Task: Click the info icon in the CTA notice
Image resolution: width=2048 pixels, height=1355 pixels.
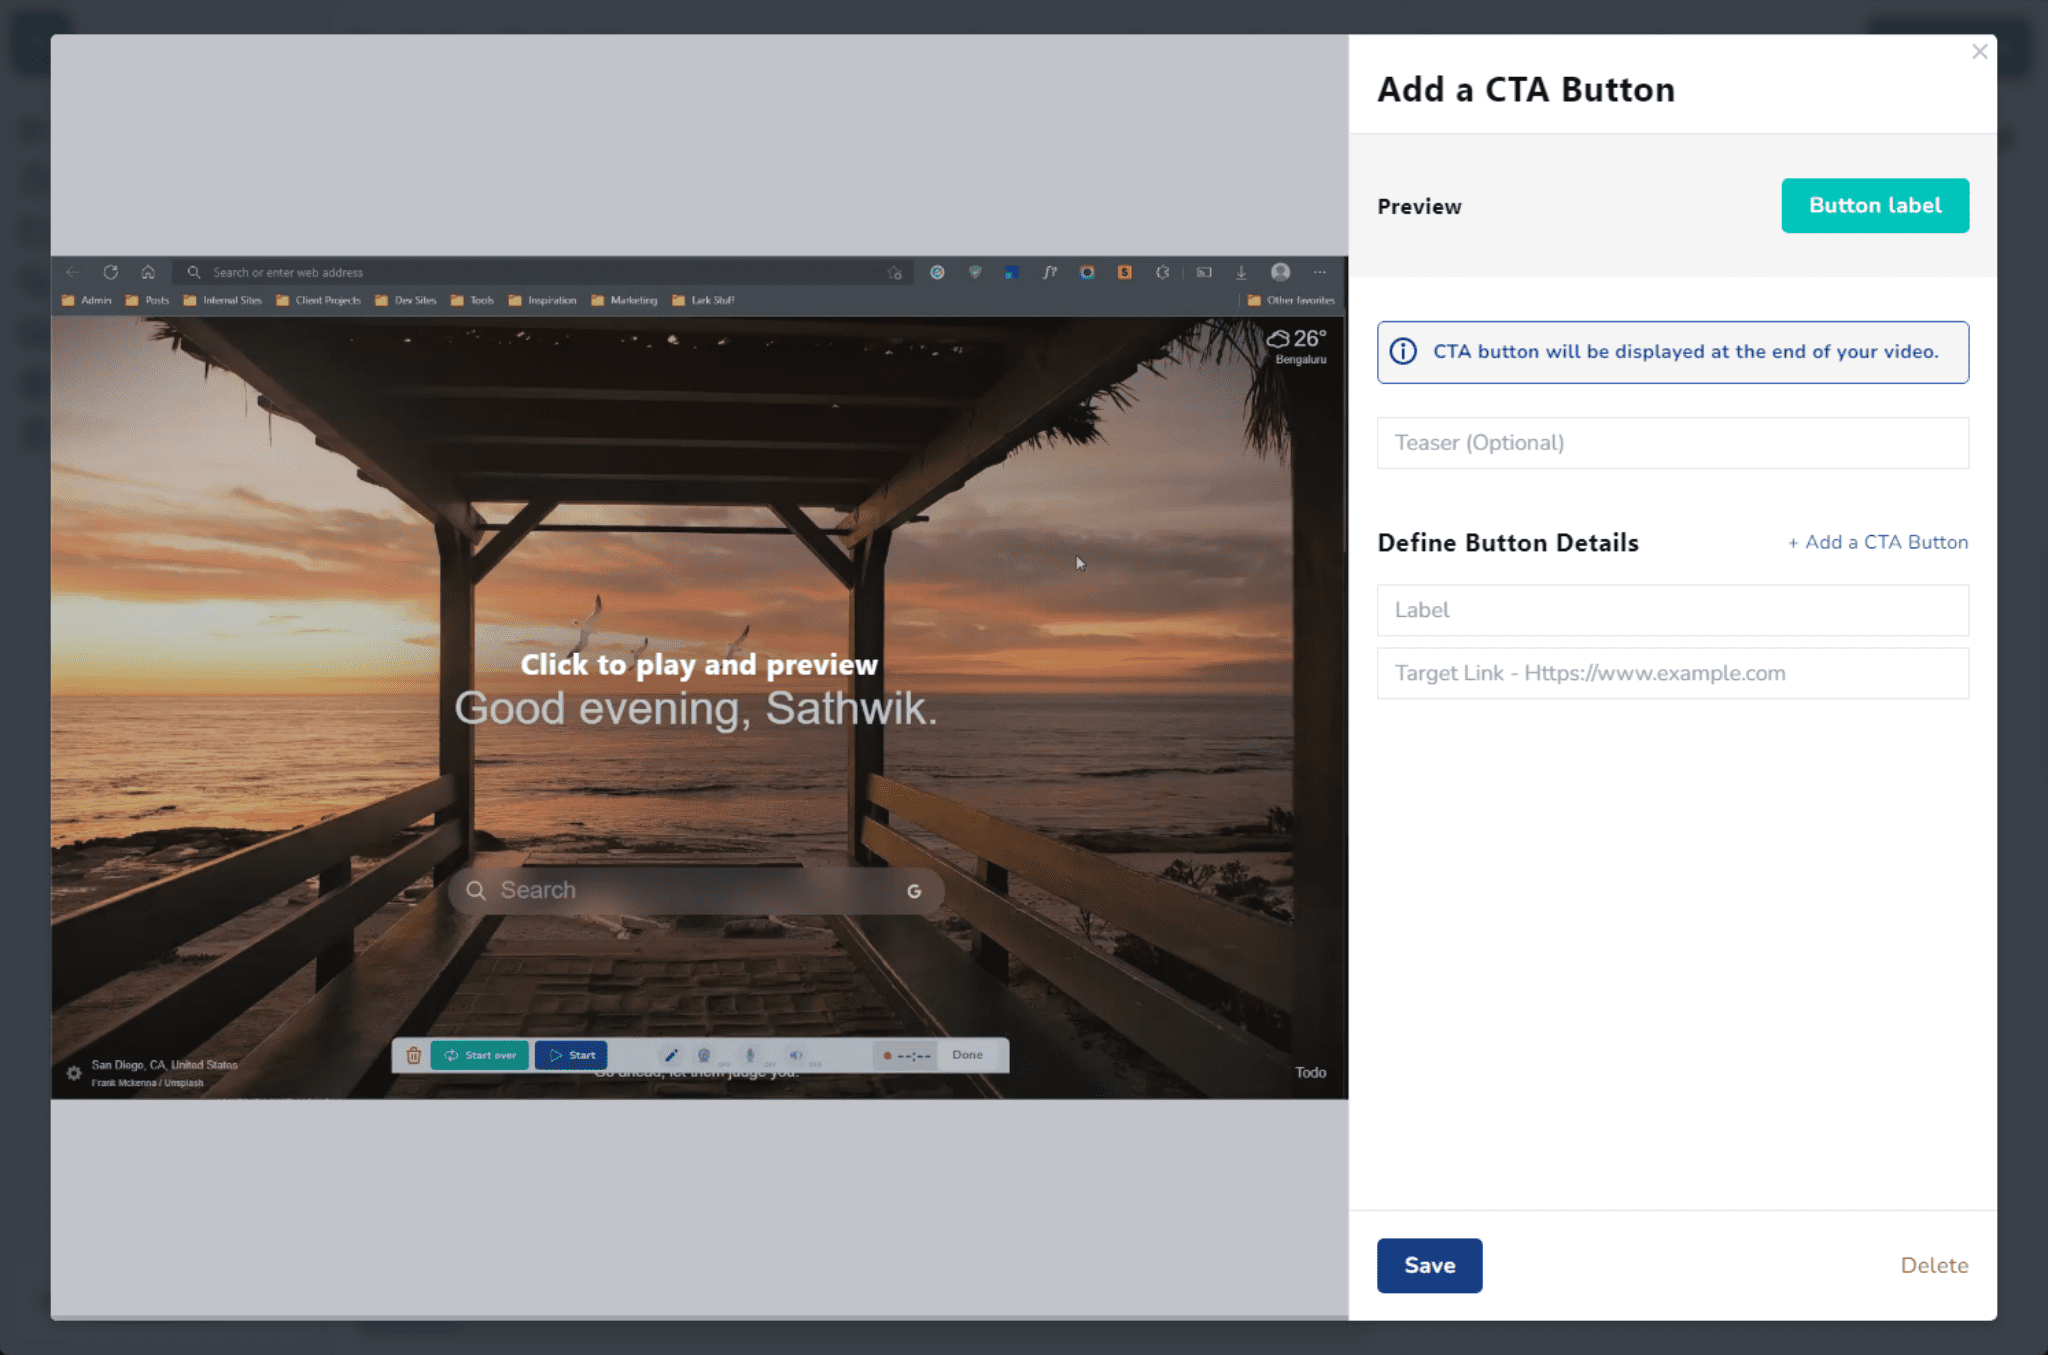Action: [1403, 351]
